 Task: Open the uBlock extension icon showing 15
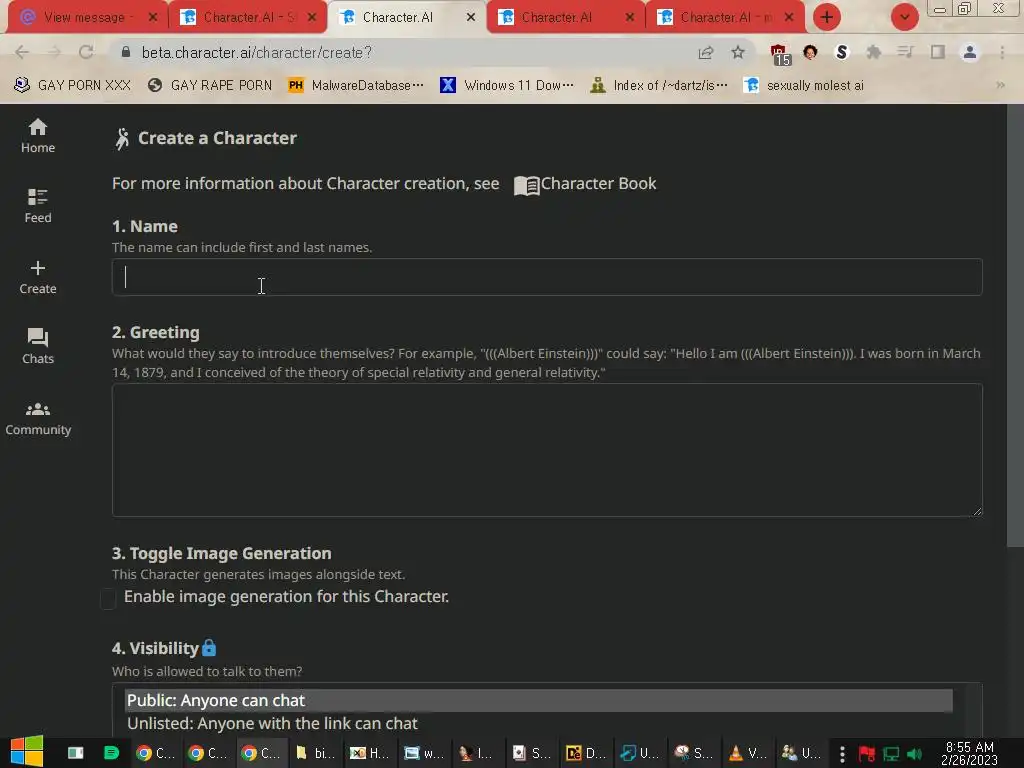(780, 54)
